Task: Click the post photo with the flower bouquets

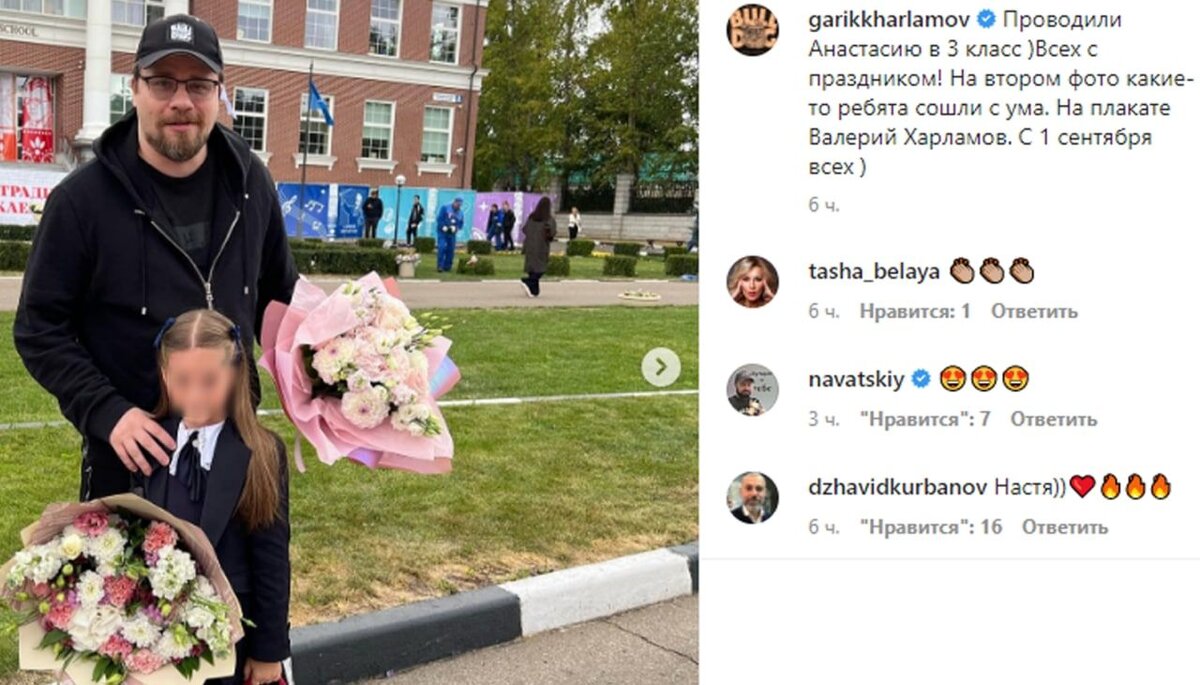Action: tap(349, 342)
